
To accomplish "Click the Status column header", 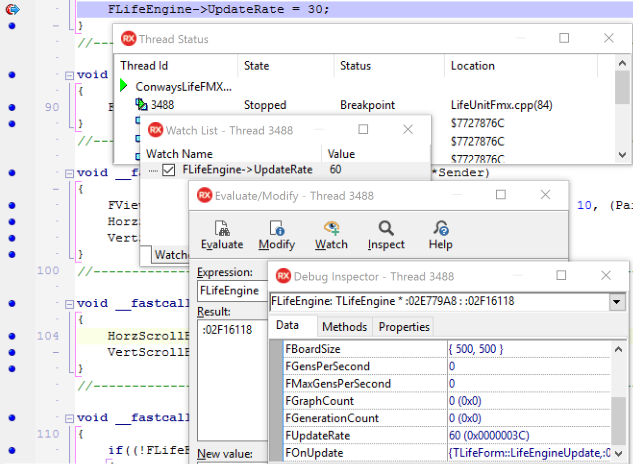I will 389,66.
